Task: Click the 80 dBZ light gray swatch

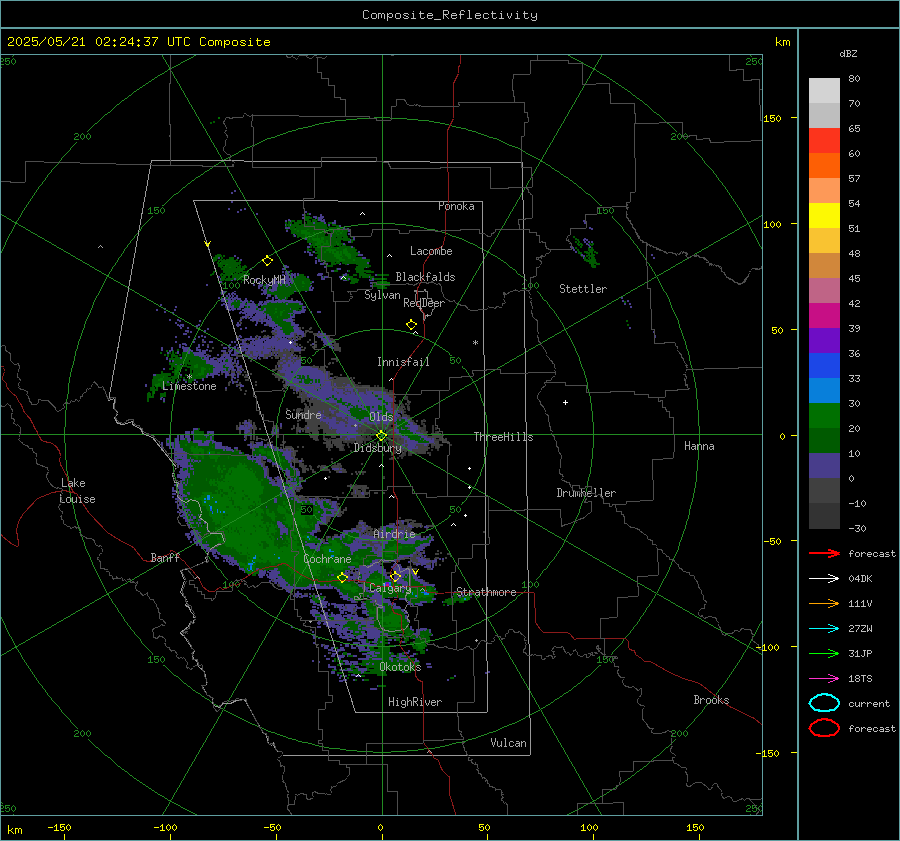Action: (824, 90)
